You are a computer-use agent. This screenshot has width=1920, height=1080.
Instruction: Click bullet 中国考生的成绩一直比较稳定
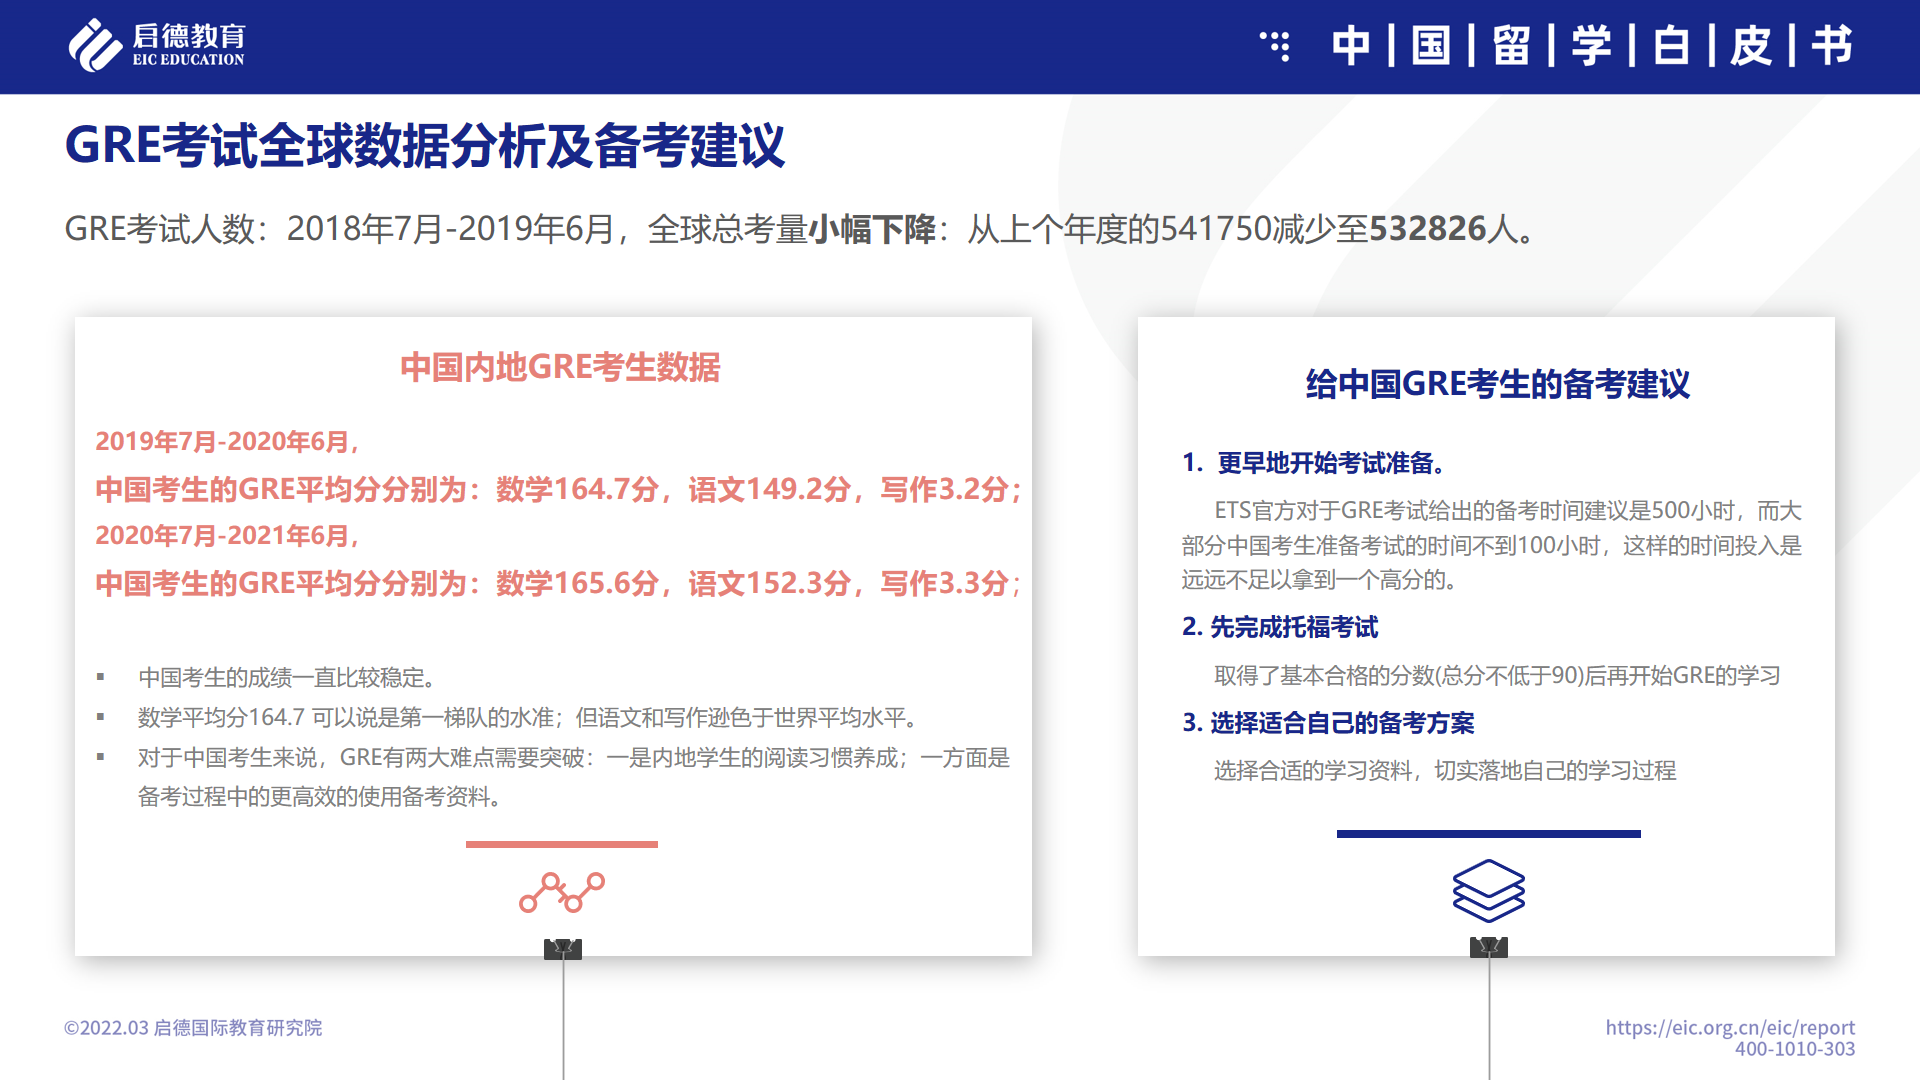[x=288, y=678]
